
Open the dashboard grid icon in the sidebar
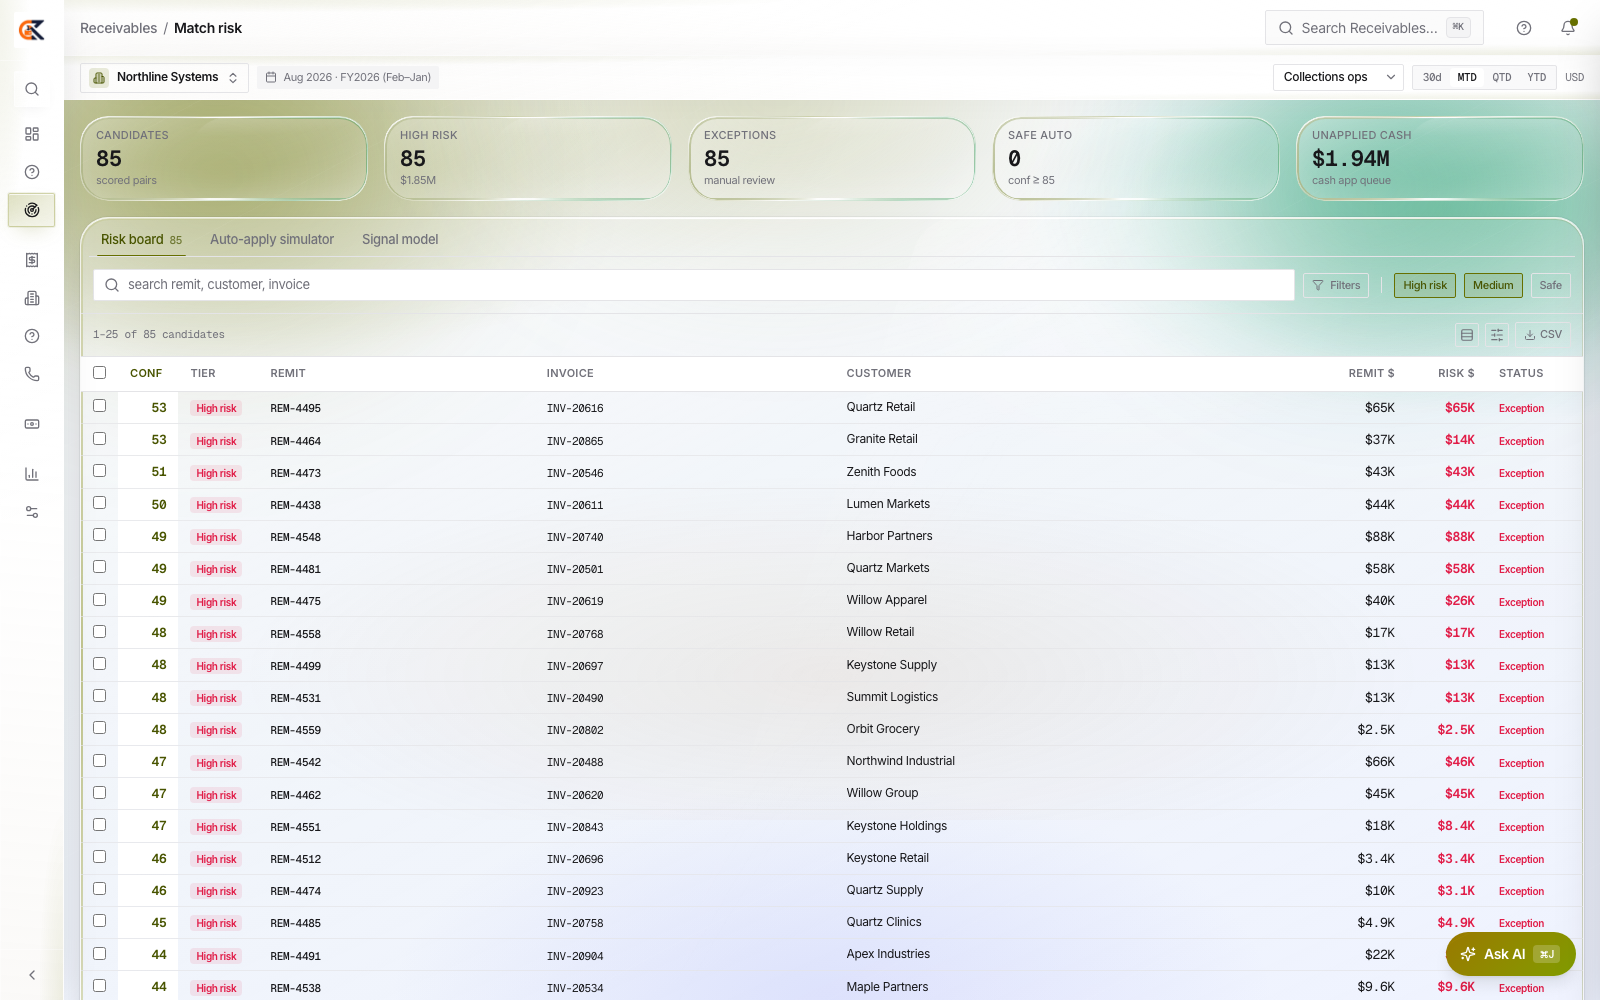[32, 134]
